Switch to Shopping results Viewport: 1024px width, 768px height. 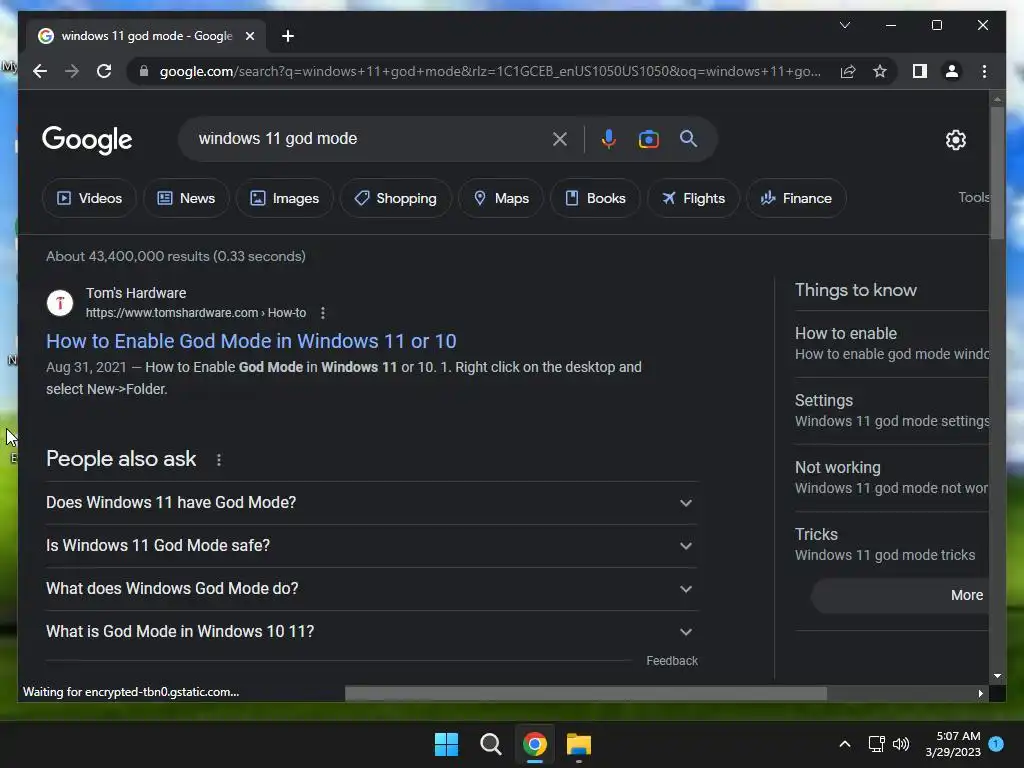[x=395, y=198]
